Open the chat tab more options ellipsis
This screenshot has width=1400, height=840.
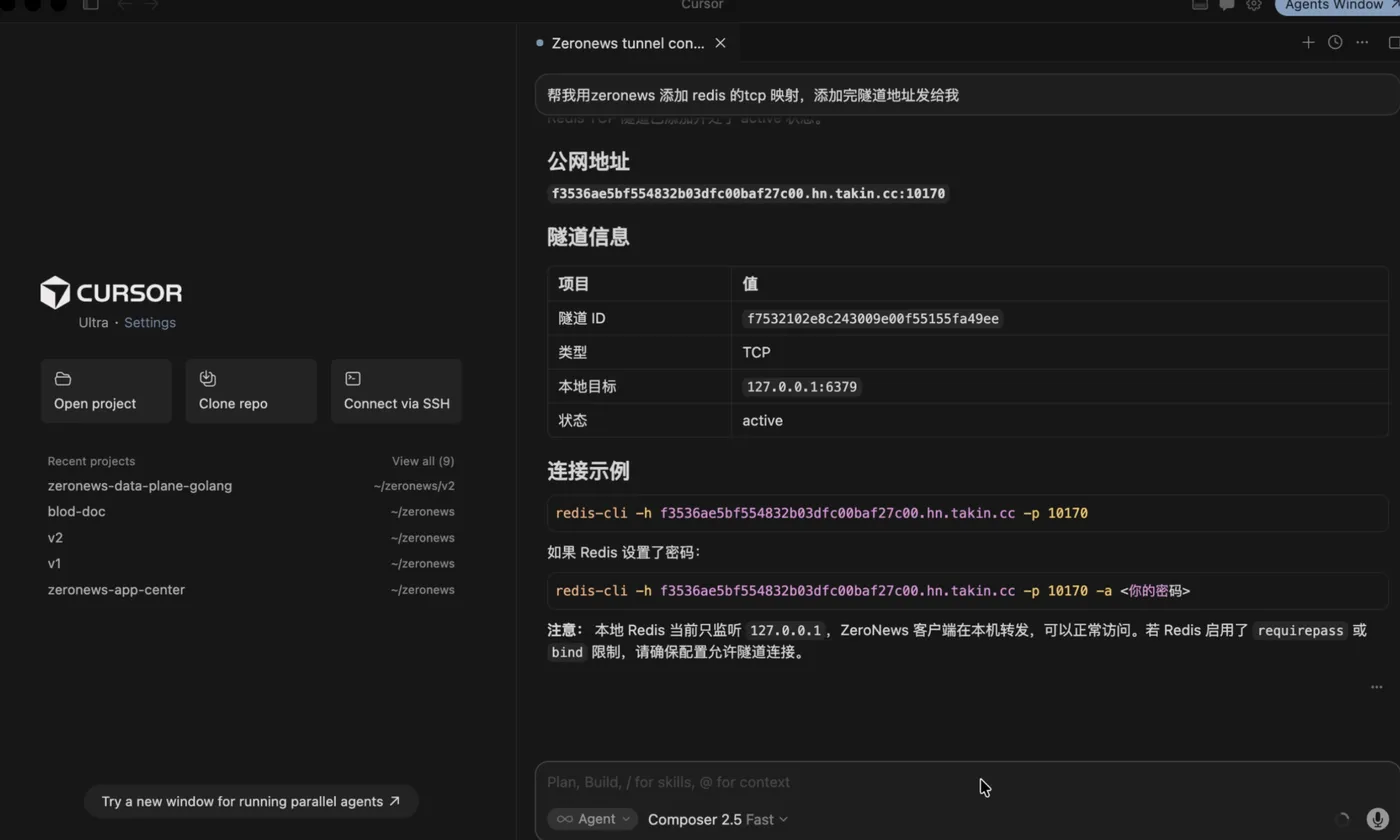(x=1362, y=42)
